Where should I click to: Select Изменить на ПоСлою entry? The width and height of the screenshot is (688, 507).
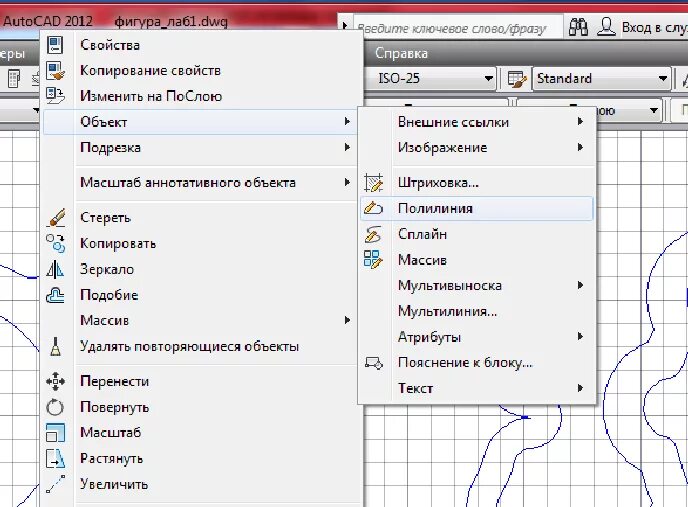click(x=201, y=96)
